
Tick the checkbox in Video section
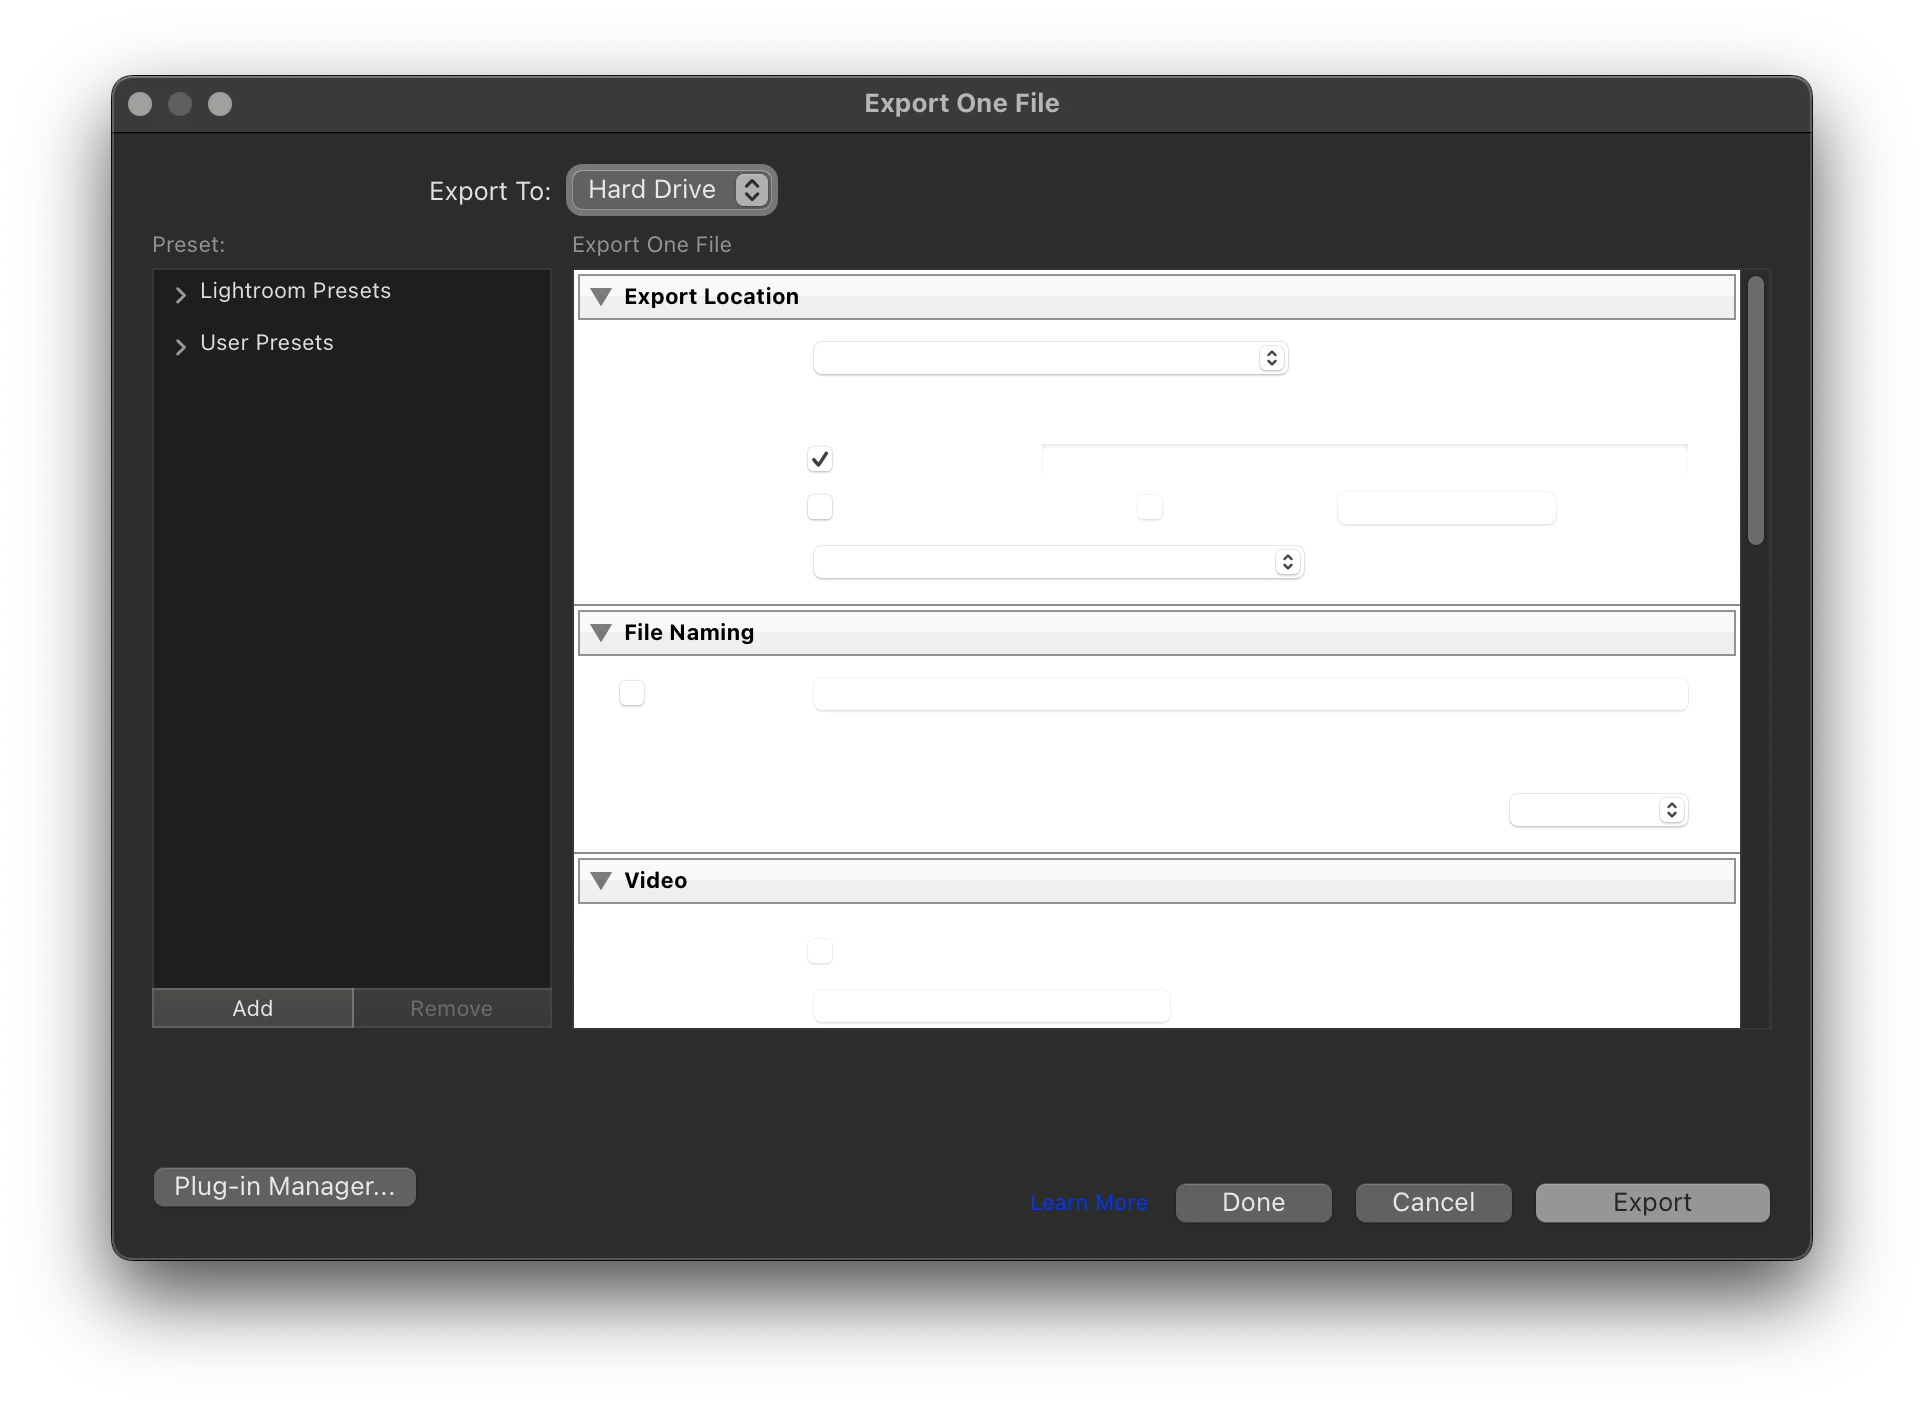[820, 951]
